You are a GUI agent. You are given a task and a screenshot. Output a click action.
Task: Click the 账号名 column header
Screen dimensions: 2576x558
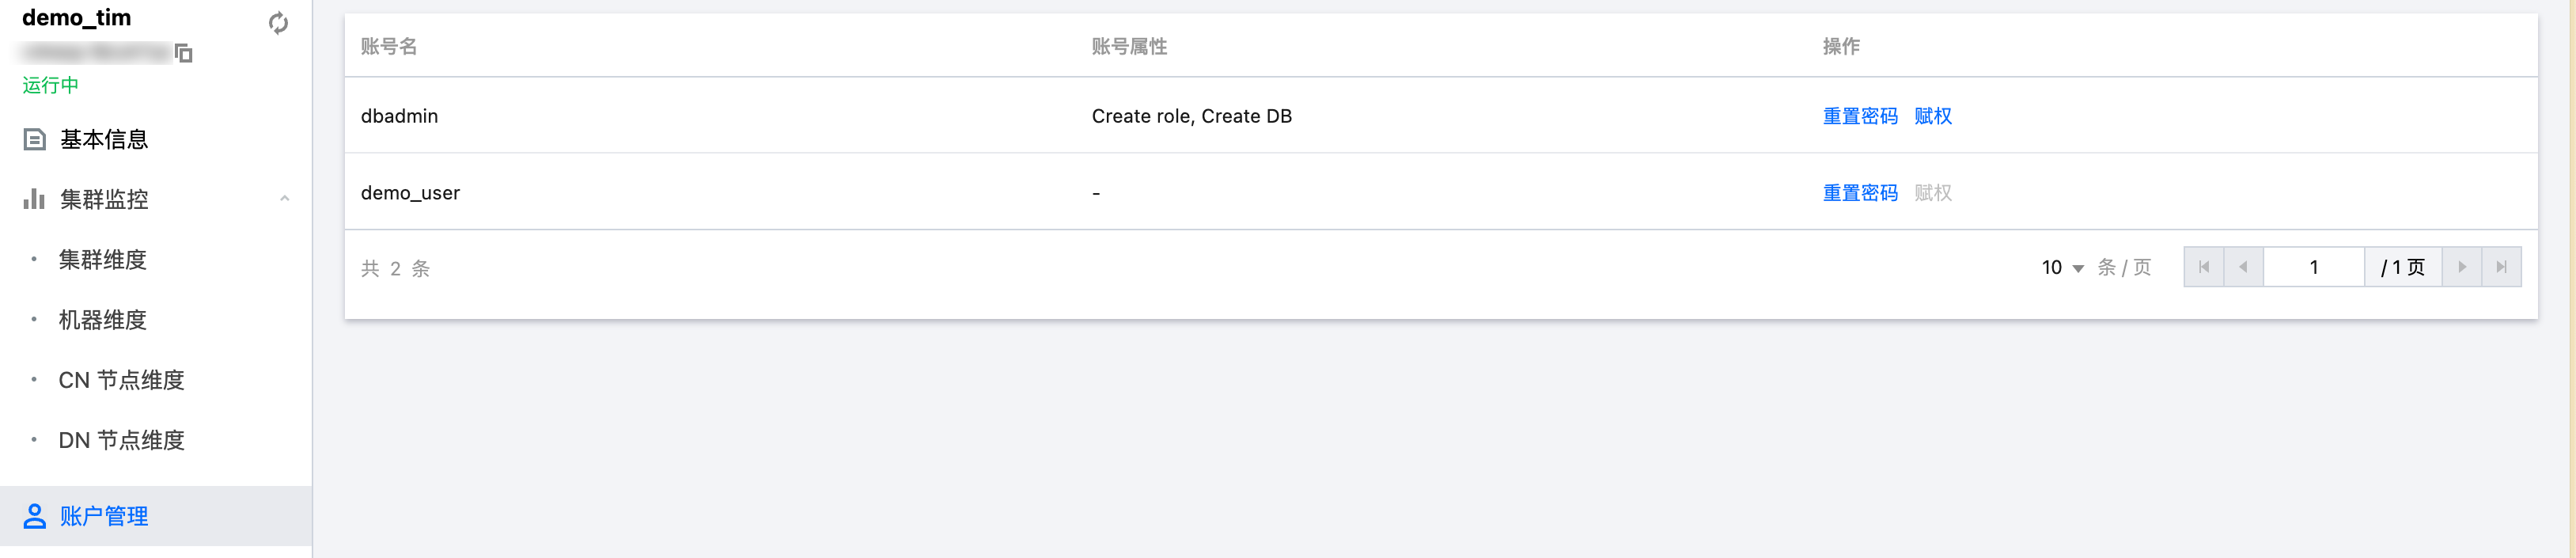tap(389, 46)
